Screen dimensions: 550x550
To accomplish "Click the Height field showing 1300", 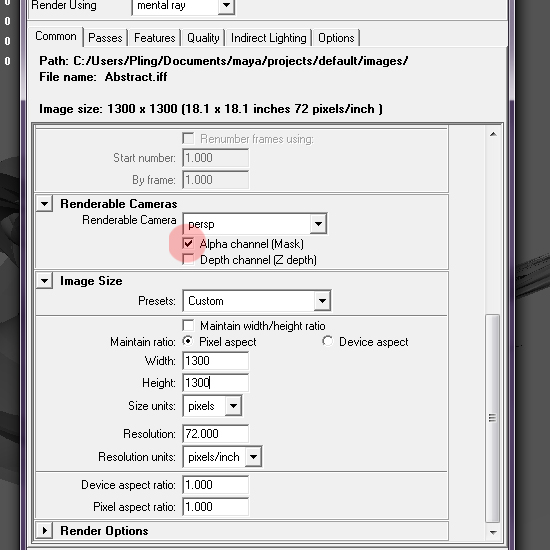I will [x=215, y=383].
